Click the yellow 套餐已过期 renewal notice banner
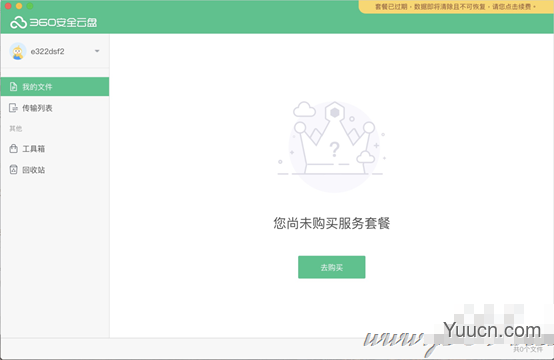The width and height of the screenshot is (554, 360). click(456, 7)
